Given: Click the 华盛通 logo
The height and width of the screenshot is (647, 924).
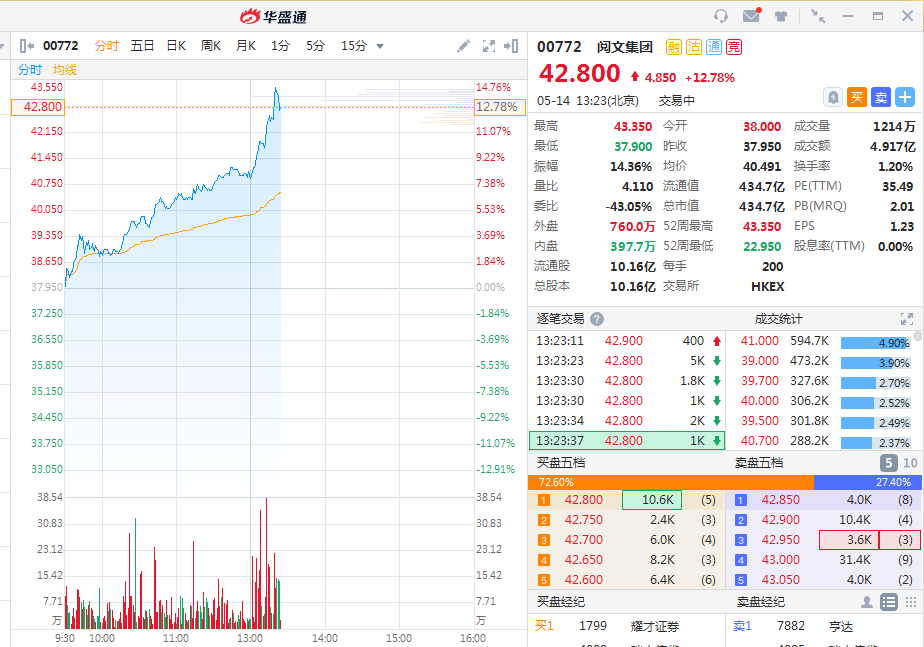Looking at the screenshot, I should click(x=273, y=16).
